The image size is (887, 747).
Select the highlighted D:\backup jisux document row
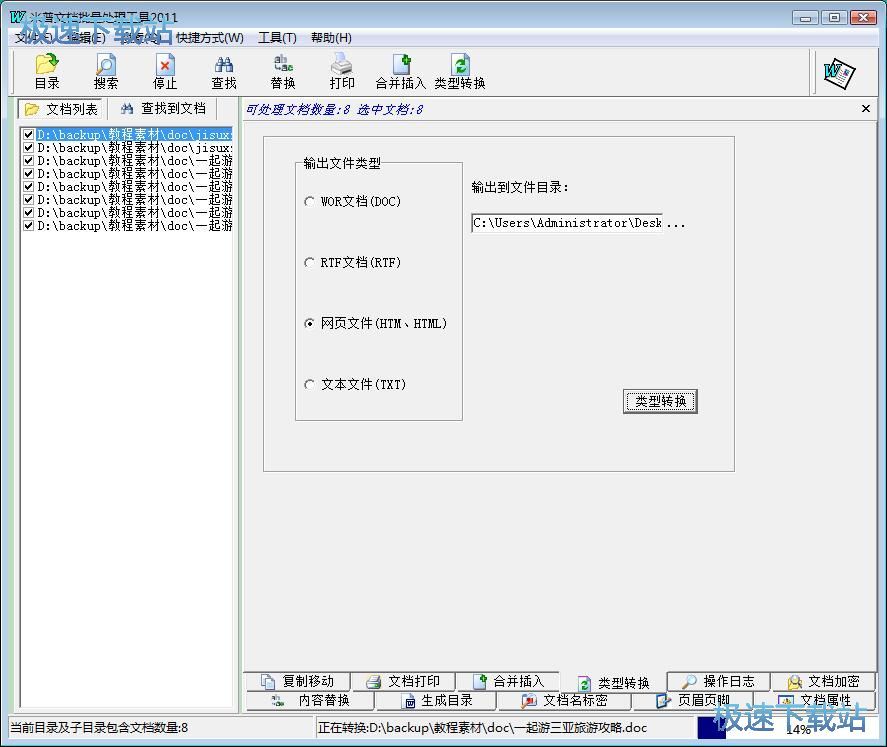point(134,135)
